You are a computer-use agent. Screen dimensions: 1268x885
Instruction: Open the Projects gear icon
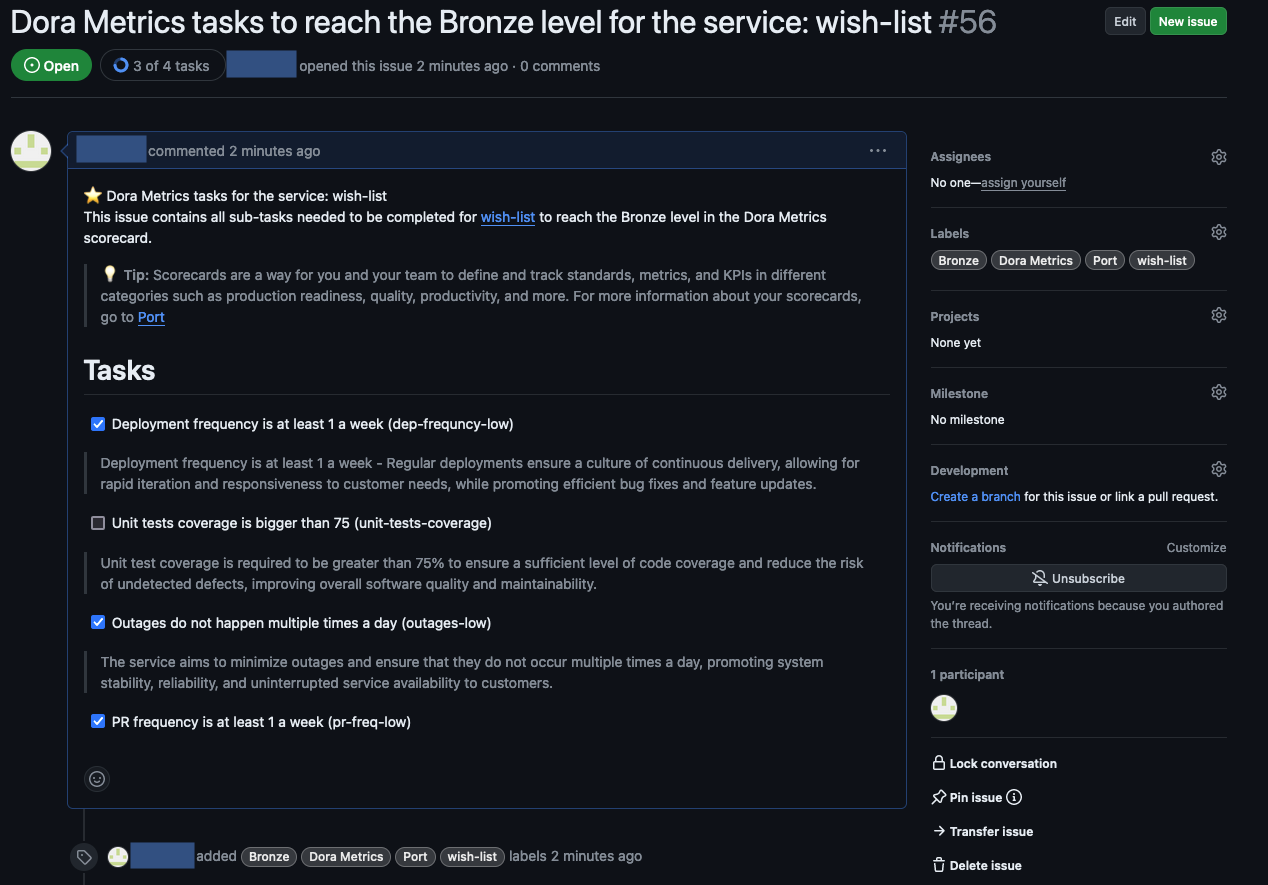(x=1218, y=315)
